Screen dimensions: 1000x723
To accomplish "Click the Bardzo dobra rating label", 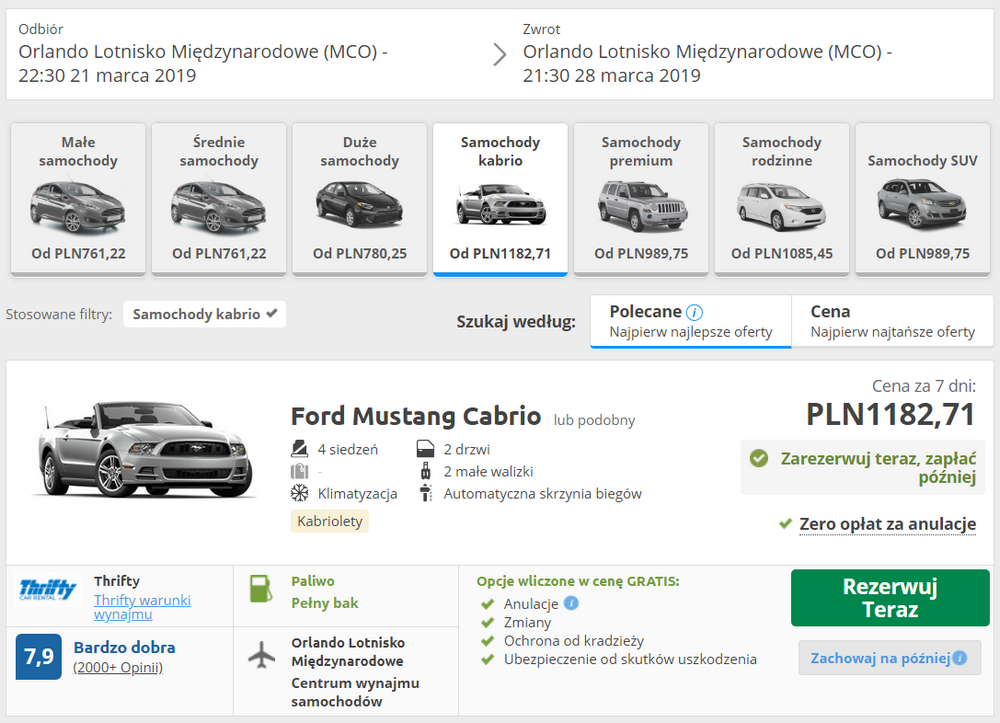I will (x=124, y=647).
